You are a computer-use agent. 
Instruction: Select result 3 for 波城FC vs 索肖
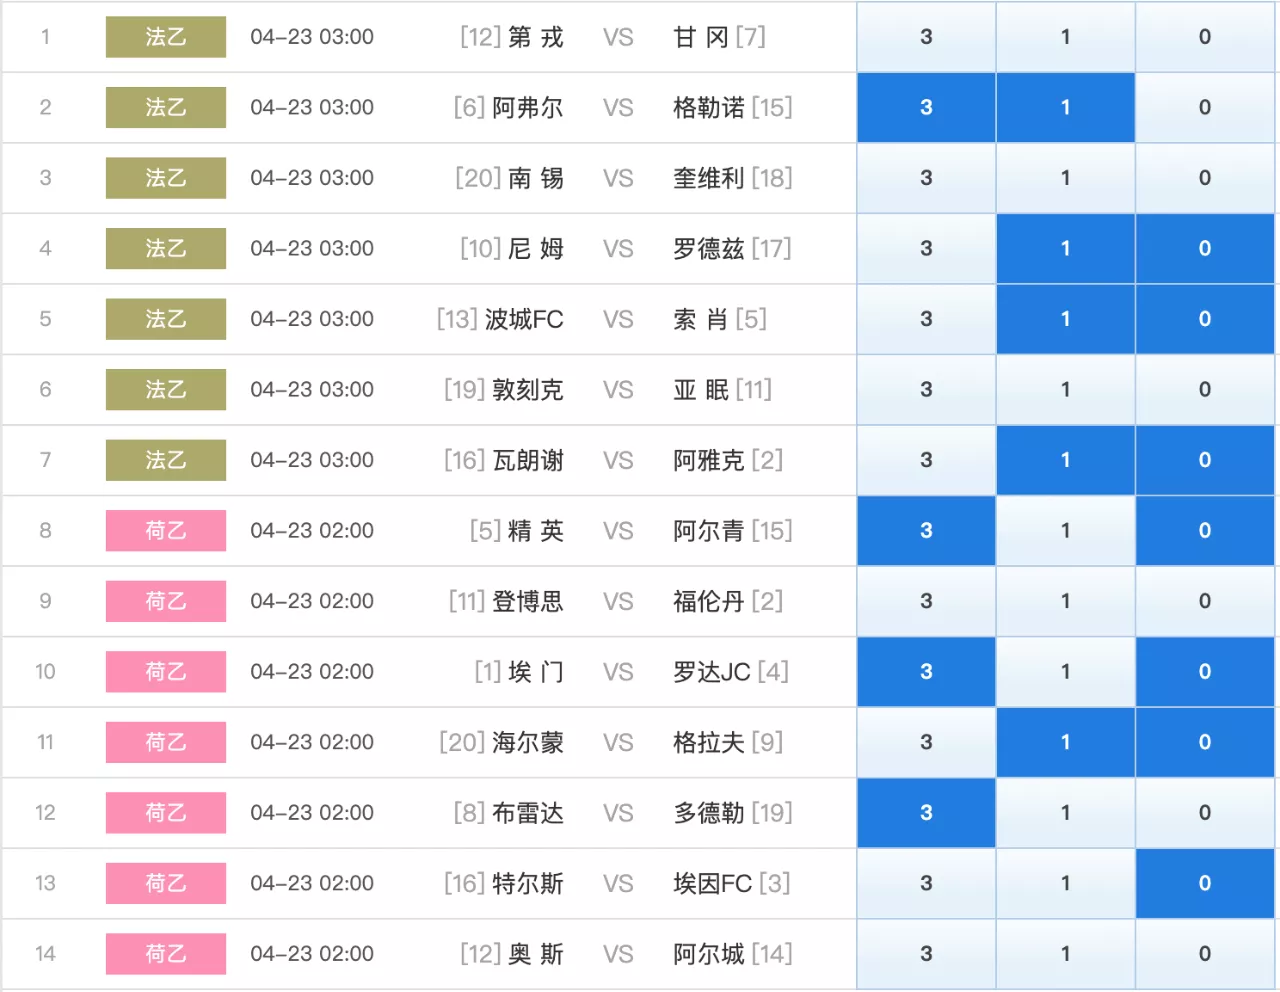(x=926, y=319)
